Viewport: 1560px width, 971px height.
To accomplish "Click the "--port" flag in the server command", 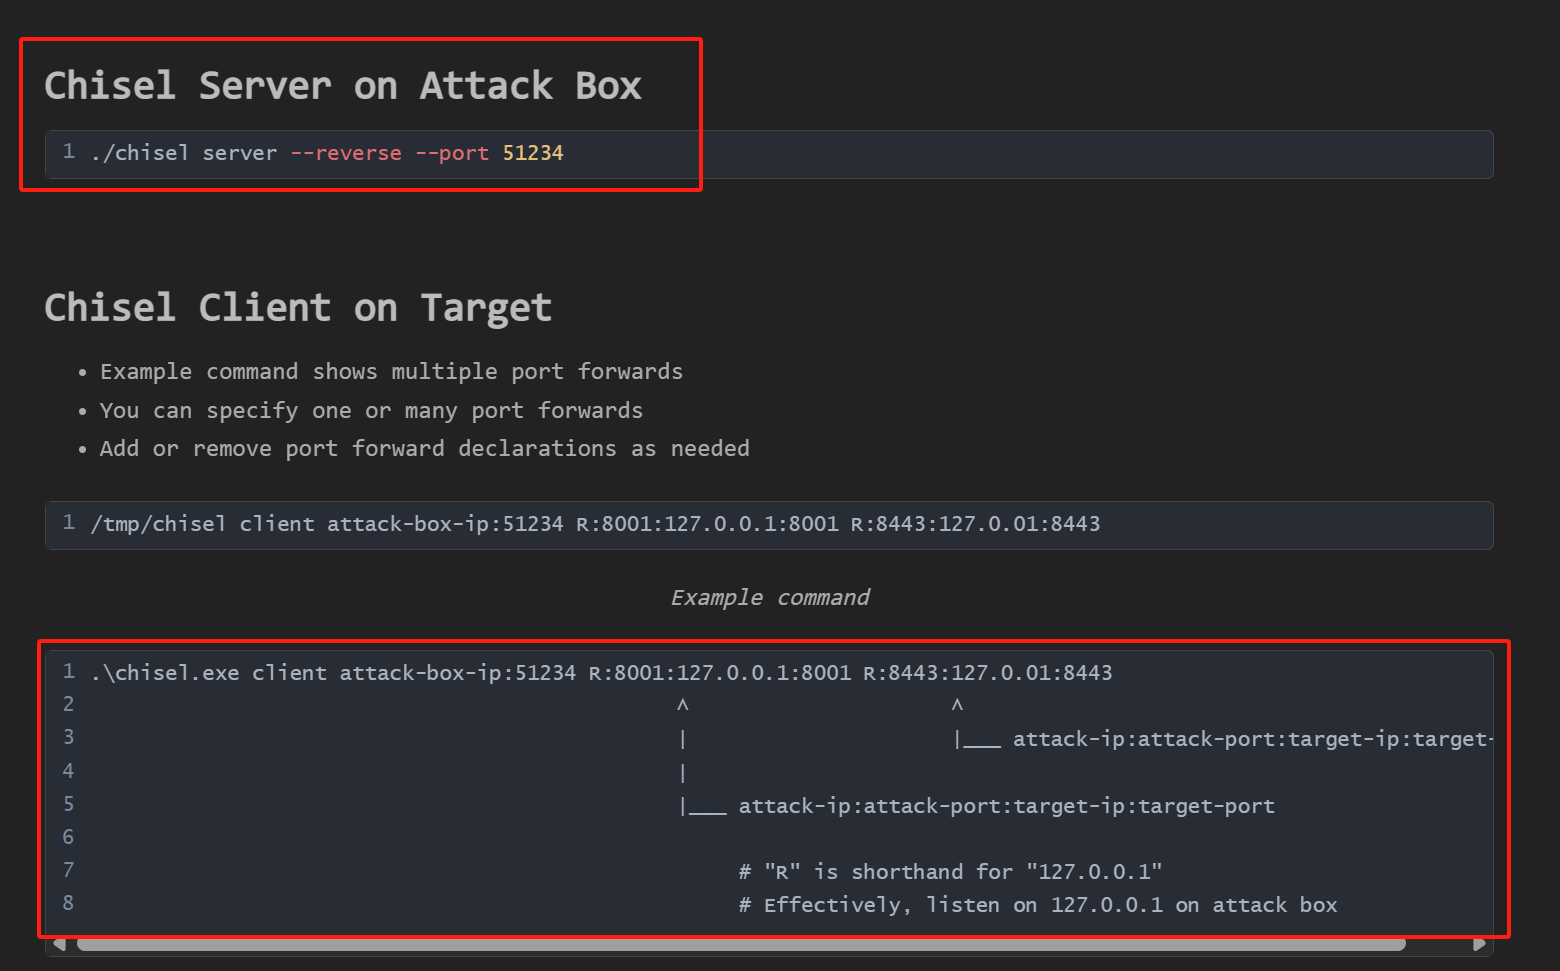I will click(x=452, y=153).
